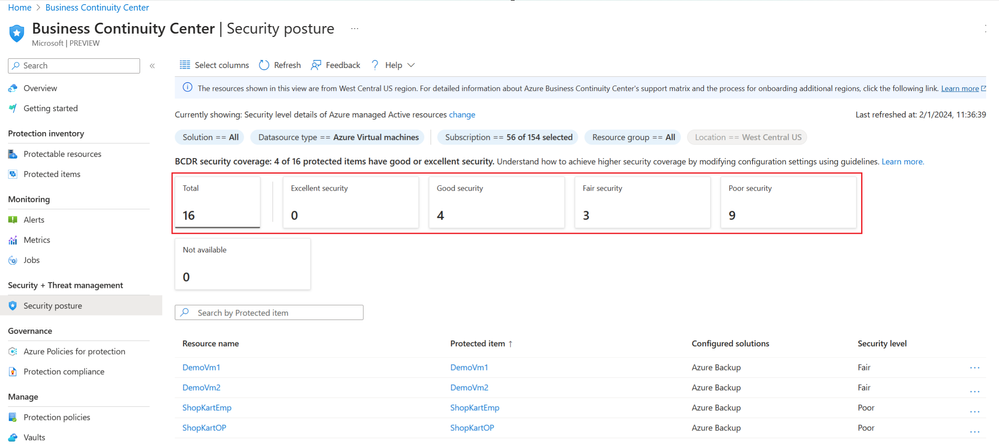Expand the Help dropdown chevron
Viewport: 999px width, 446px height.
(411, 65)
